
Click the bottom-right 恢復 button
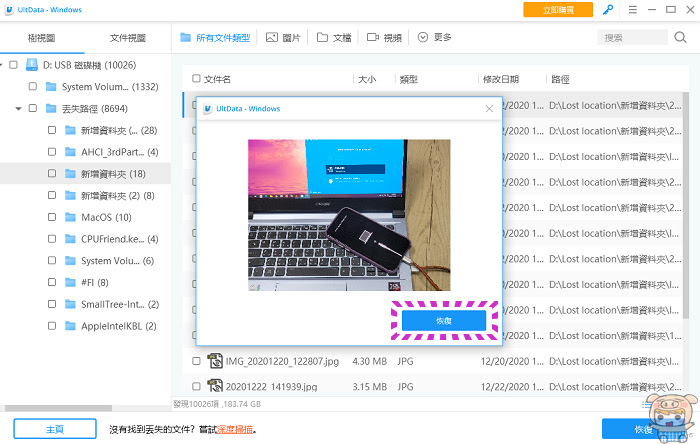click(x=643, y=429)
